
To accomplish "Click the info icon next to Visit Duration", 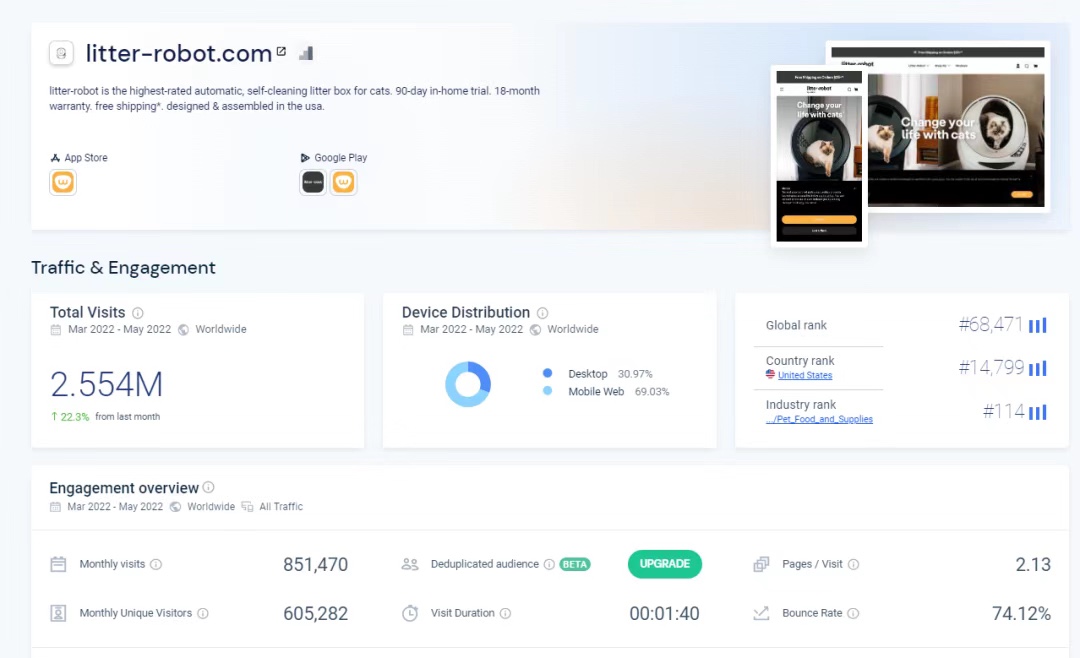I will tap(505, 613).
